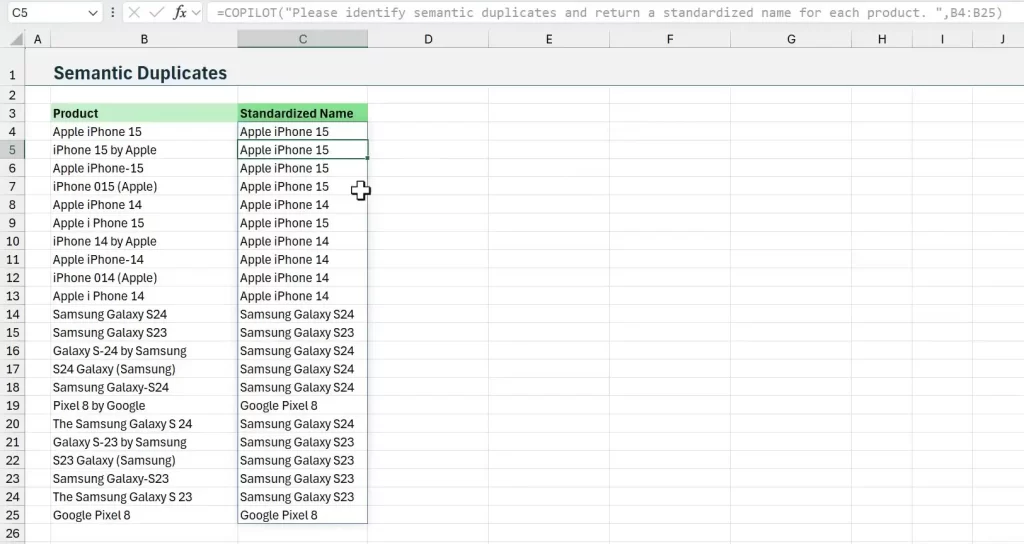Click the Semantic Duplicates title cell

point(140,73)
